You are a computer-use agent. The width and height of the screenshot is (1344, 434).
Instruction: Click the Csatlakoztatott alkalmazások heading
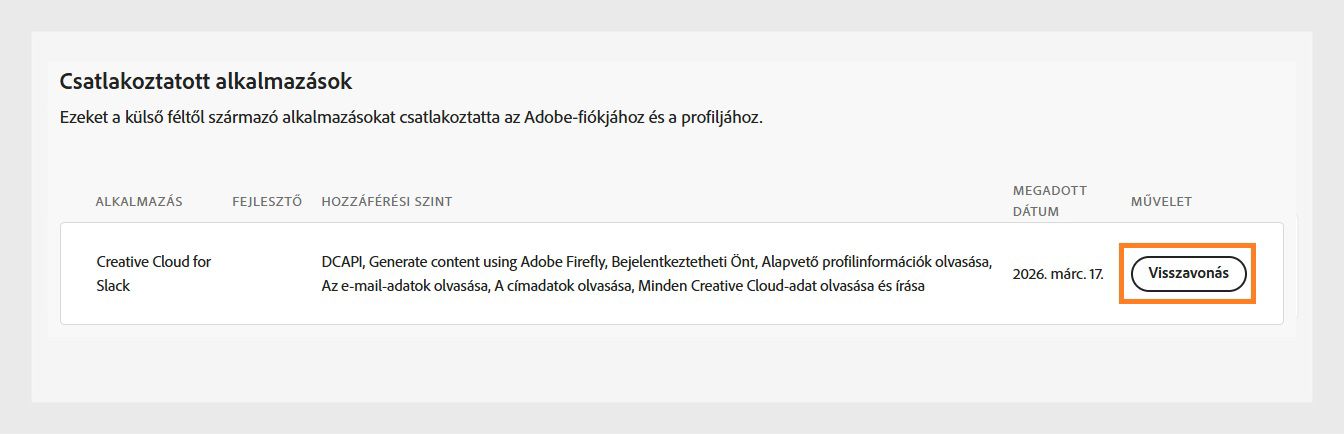[x=206, y=81]
